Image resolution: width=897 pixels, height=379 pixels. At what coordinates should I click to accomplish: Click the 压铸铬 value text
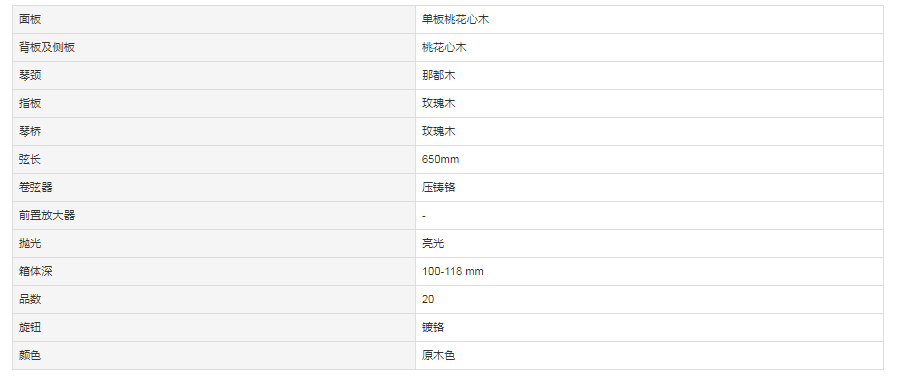[x=439, y=187]
